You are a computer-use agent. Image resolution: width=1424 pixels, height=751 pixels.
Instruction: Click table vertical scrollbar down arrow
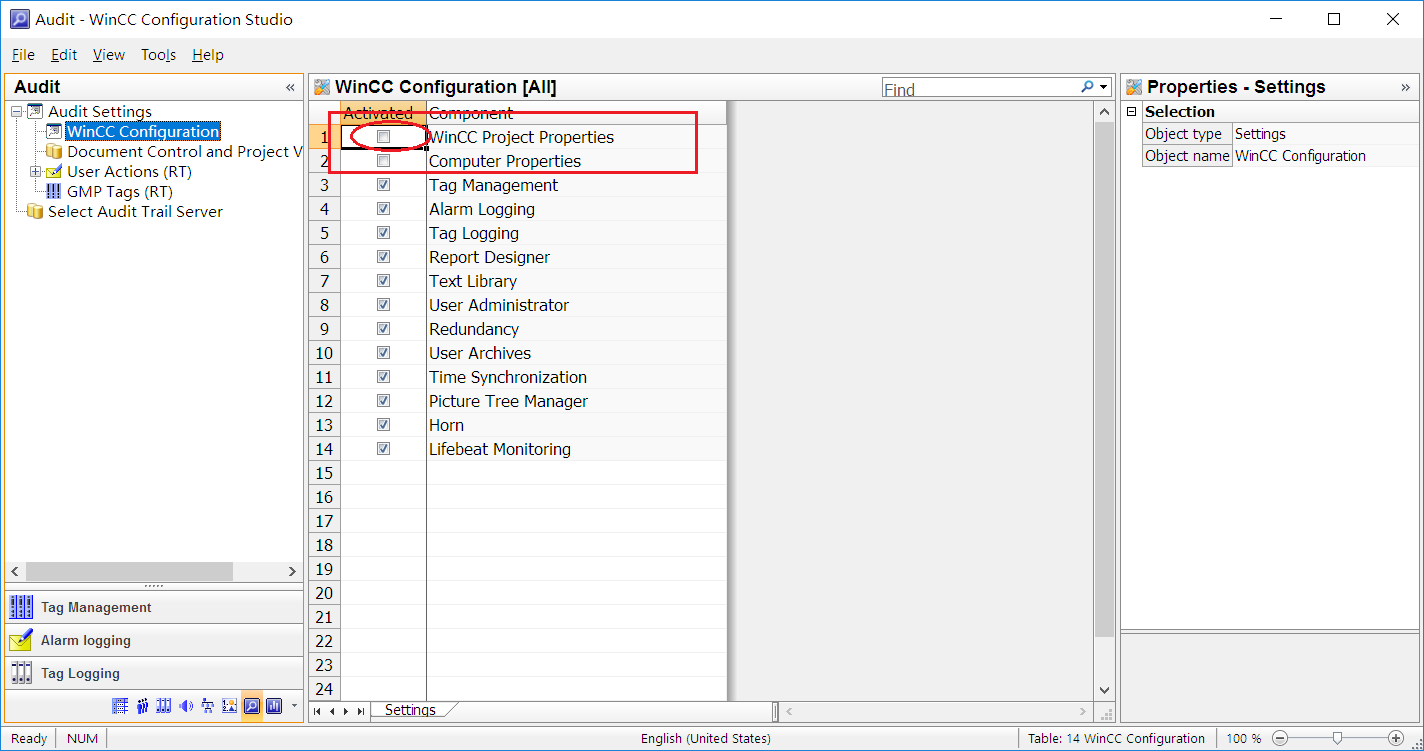(x=1104, y=689)
